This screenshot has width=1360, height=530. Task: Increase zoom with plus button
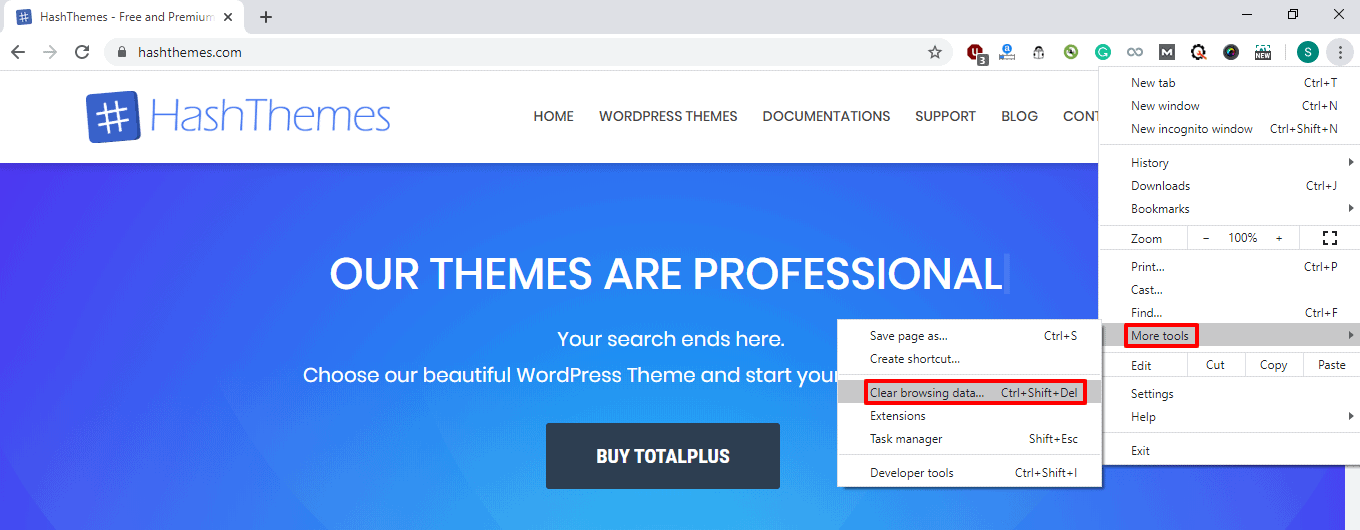click(x=1279, y=238)
